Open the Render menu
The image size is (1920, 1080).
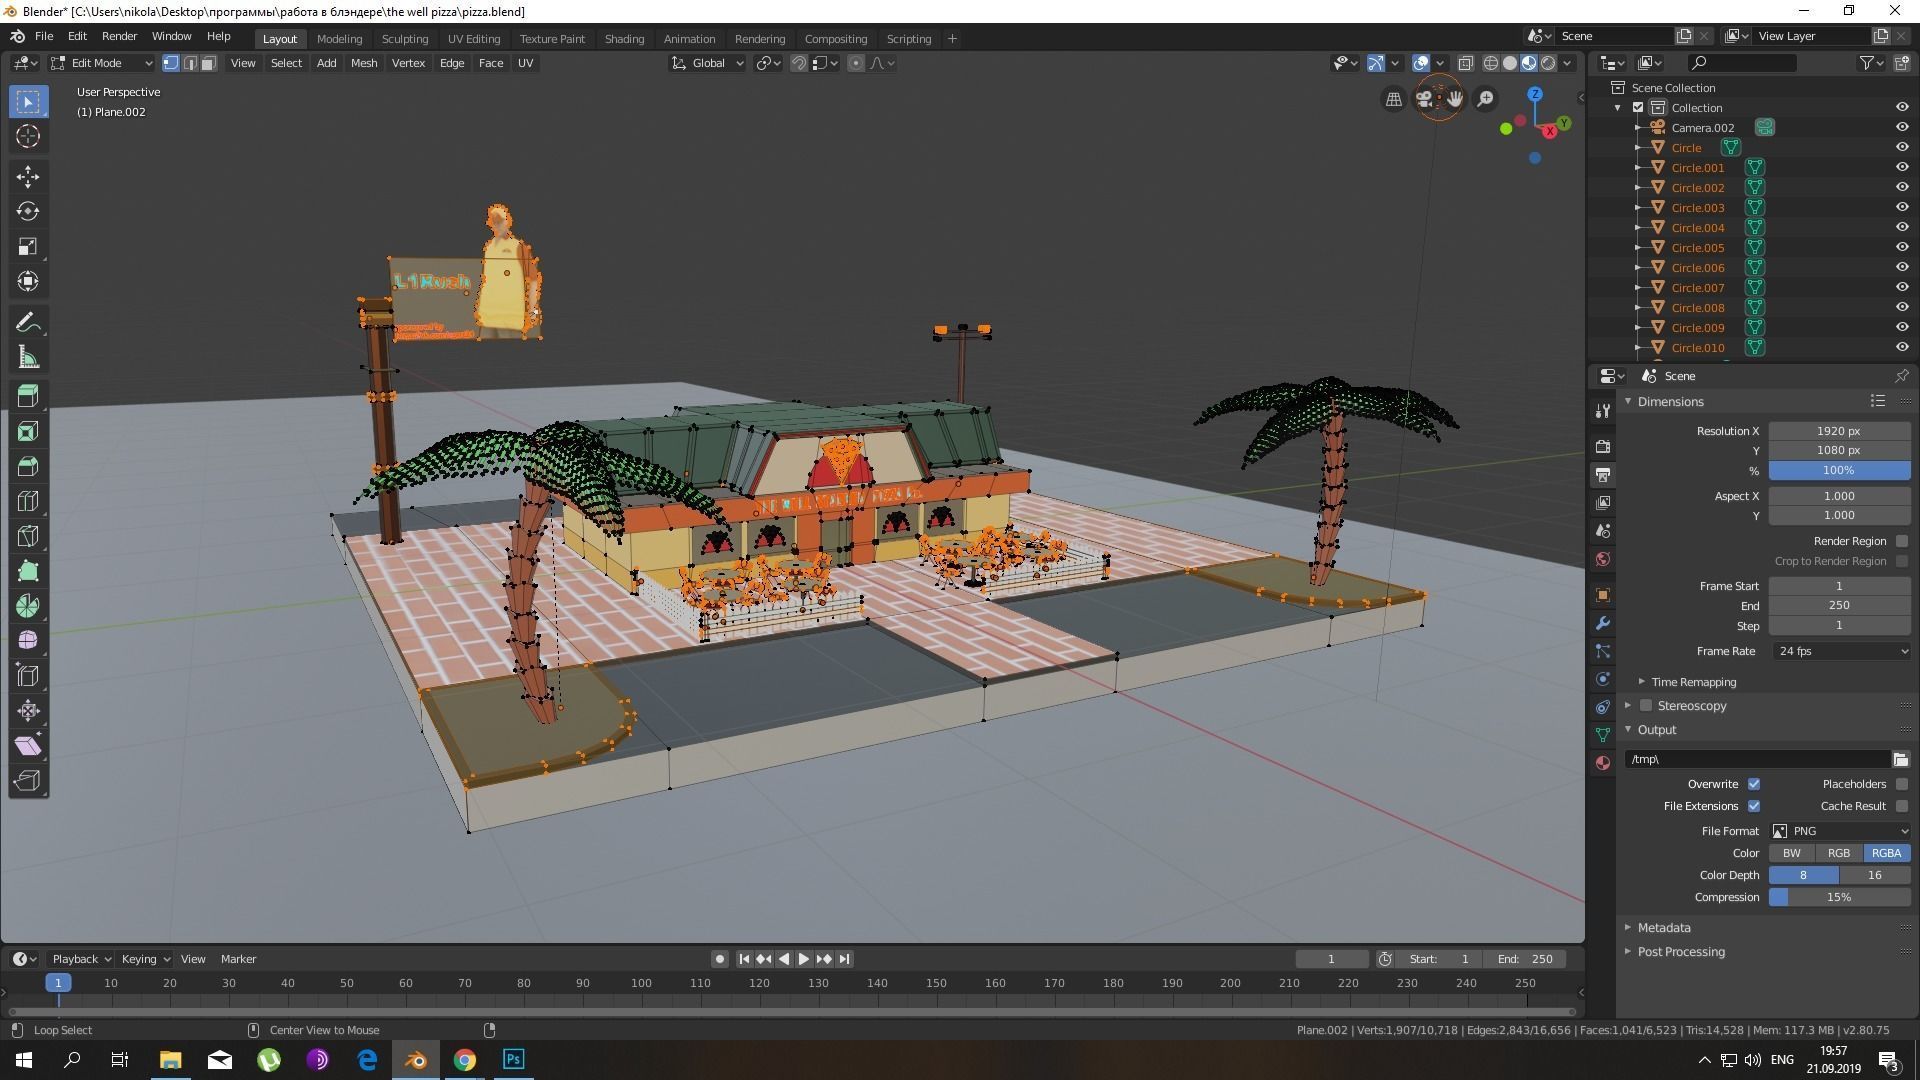119,36
